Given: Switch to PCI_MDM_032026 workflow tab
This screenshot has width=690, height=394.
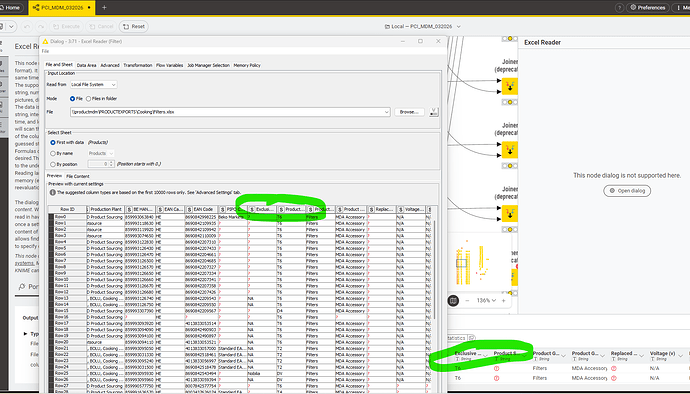Looking at the screenshot, I should point(62,7).
